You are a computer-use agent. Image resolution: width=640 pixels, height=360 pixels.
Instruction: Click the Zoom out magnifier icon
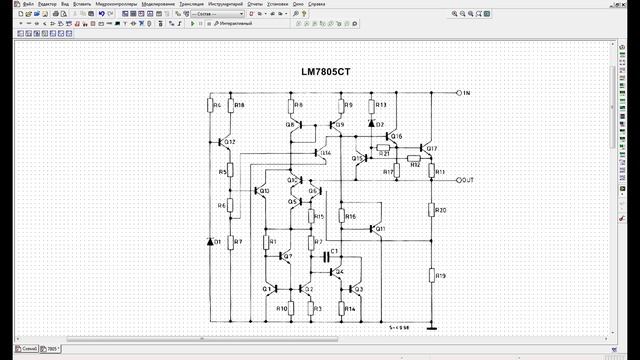click(462, 14)
